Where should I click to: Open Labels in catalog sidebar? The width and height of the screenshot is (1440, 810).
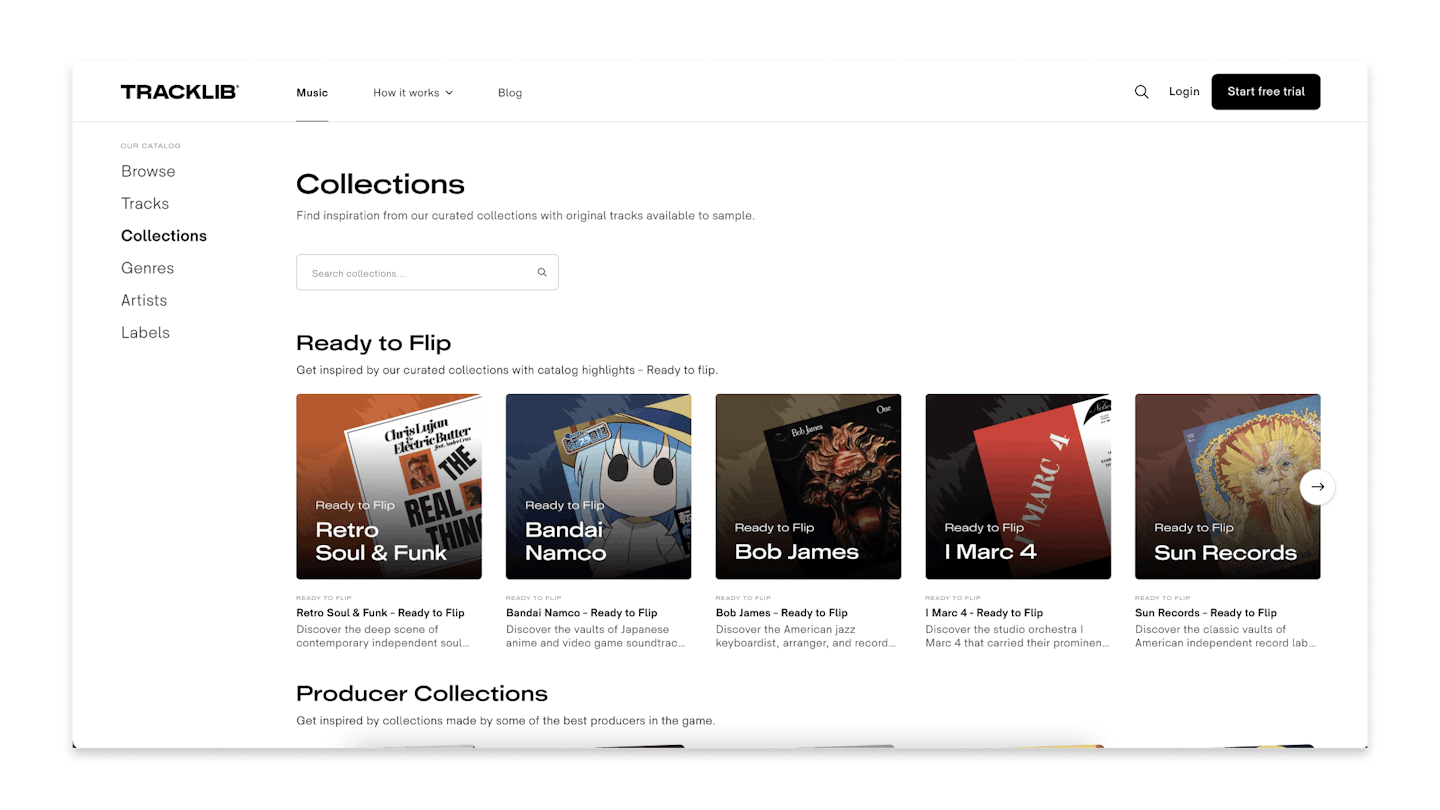[145, 332]
